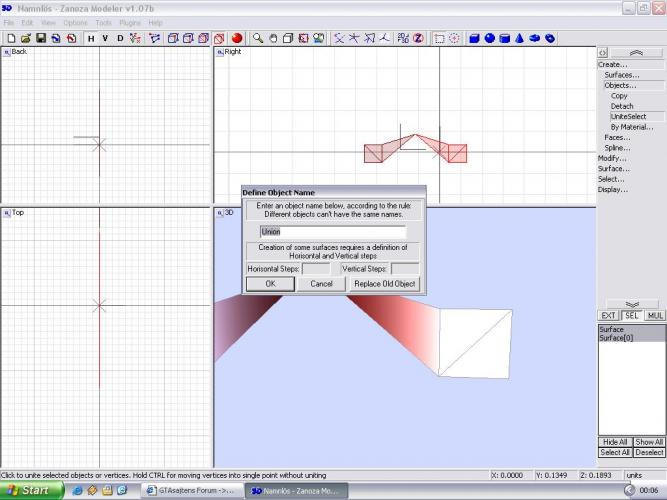667x500 pixels.
Task: Click the red sphere render icon
Action: pyautogui.click(x=237, y=38)
